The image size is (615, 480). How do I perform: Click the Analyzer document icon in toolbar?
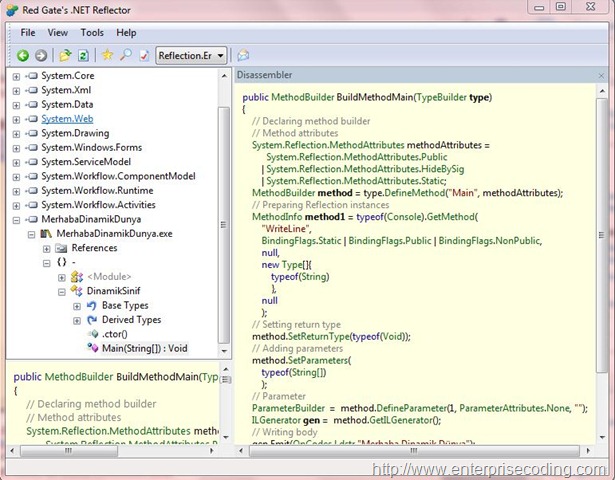pyautogui.click(x=144, y=55)
